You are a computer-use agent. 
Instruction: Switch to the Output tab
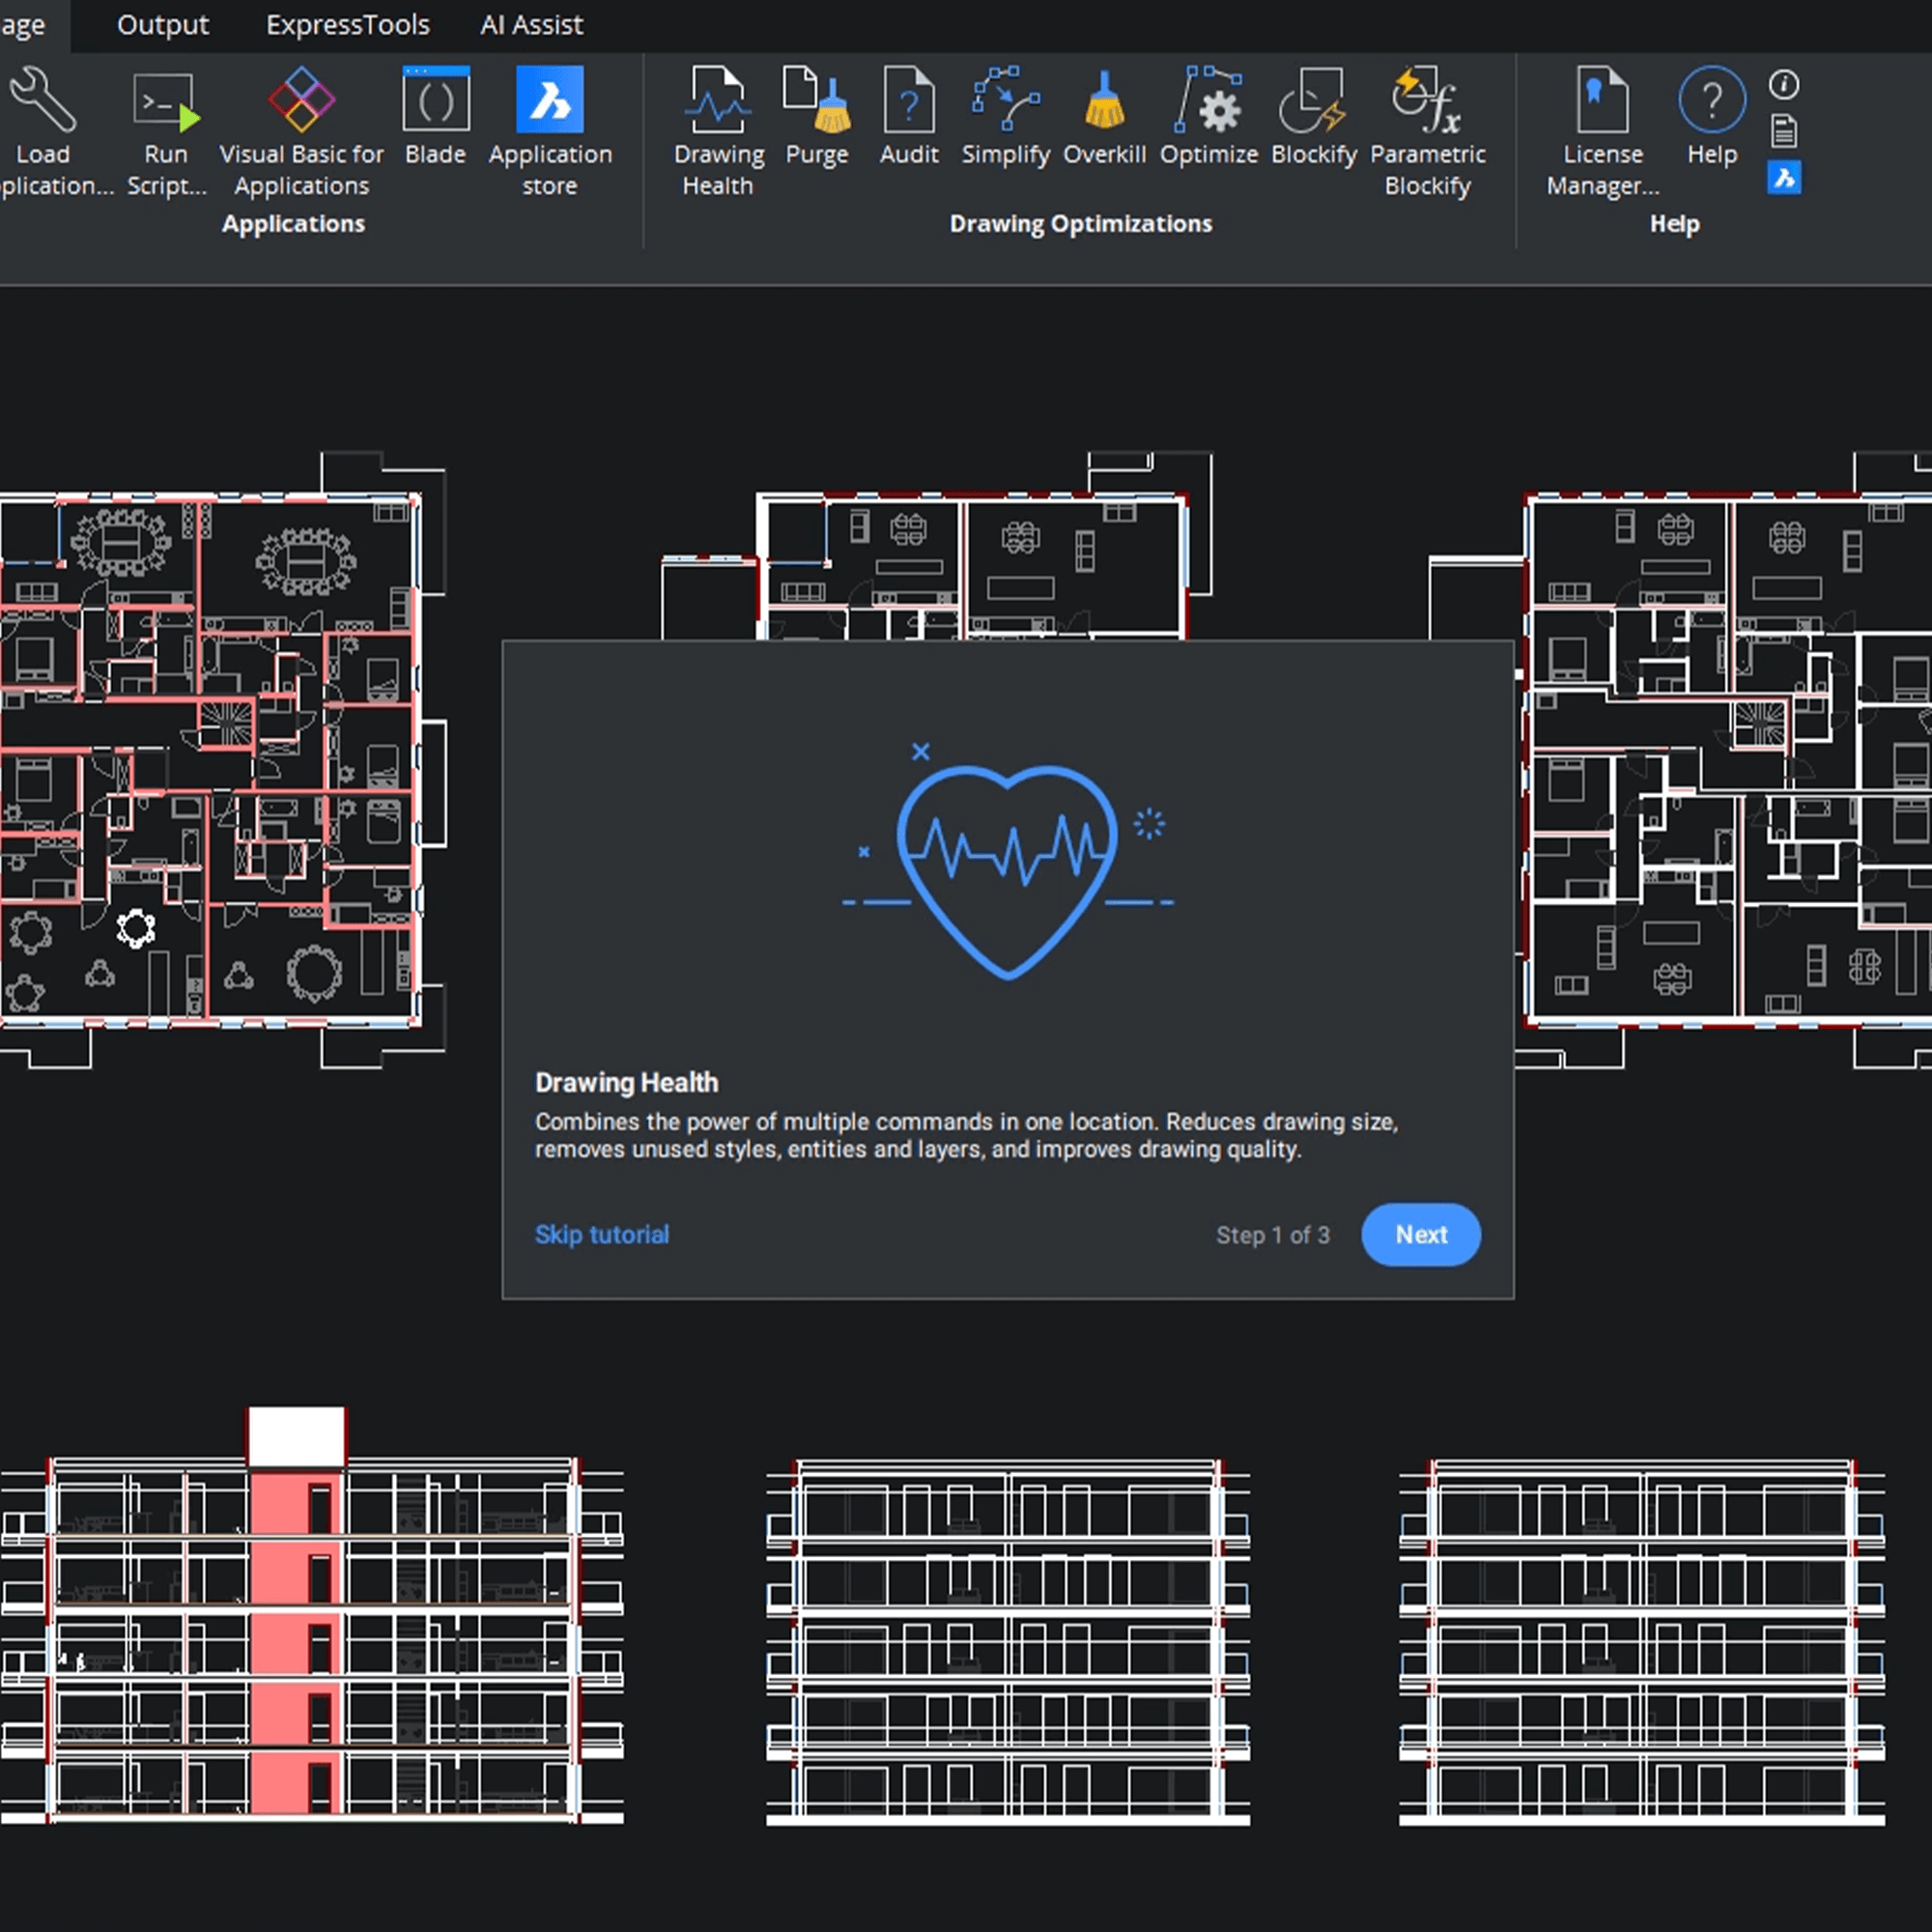tap(163, 24)
